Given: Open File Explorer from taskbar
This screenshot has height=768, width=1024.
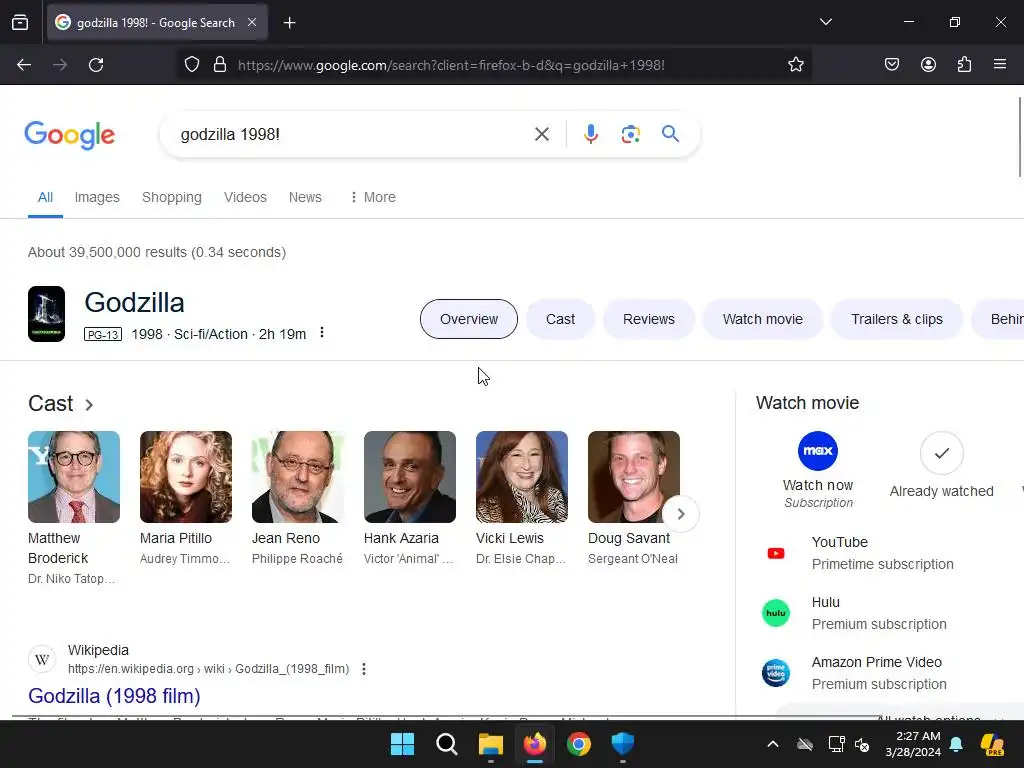Looking at the screenshot, I should (x=490, y=744).
